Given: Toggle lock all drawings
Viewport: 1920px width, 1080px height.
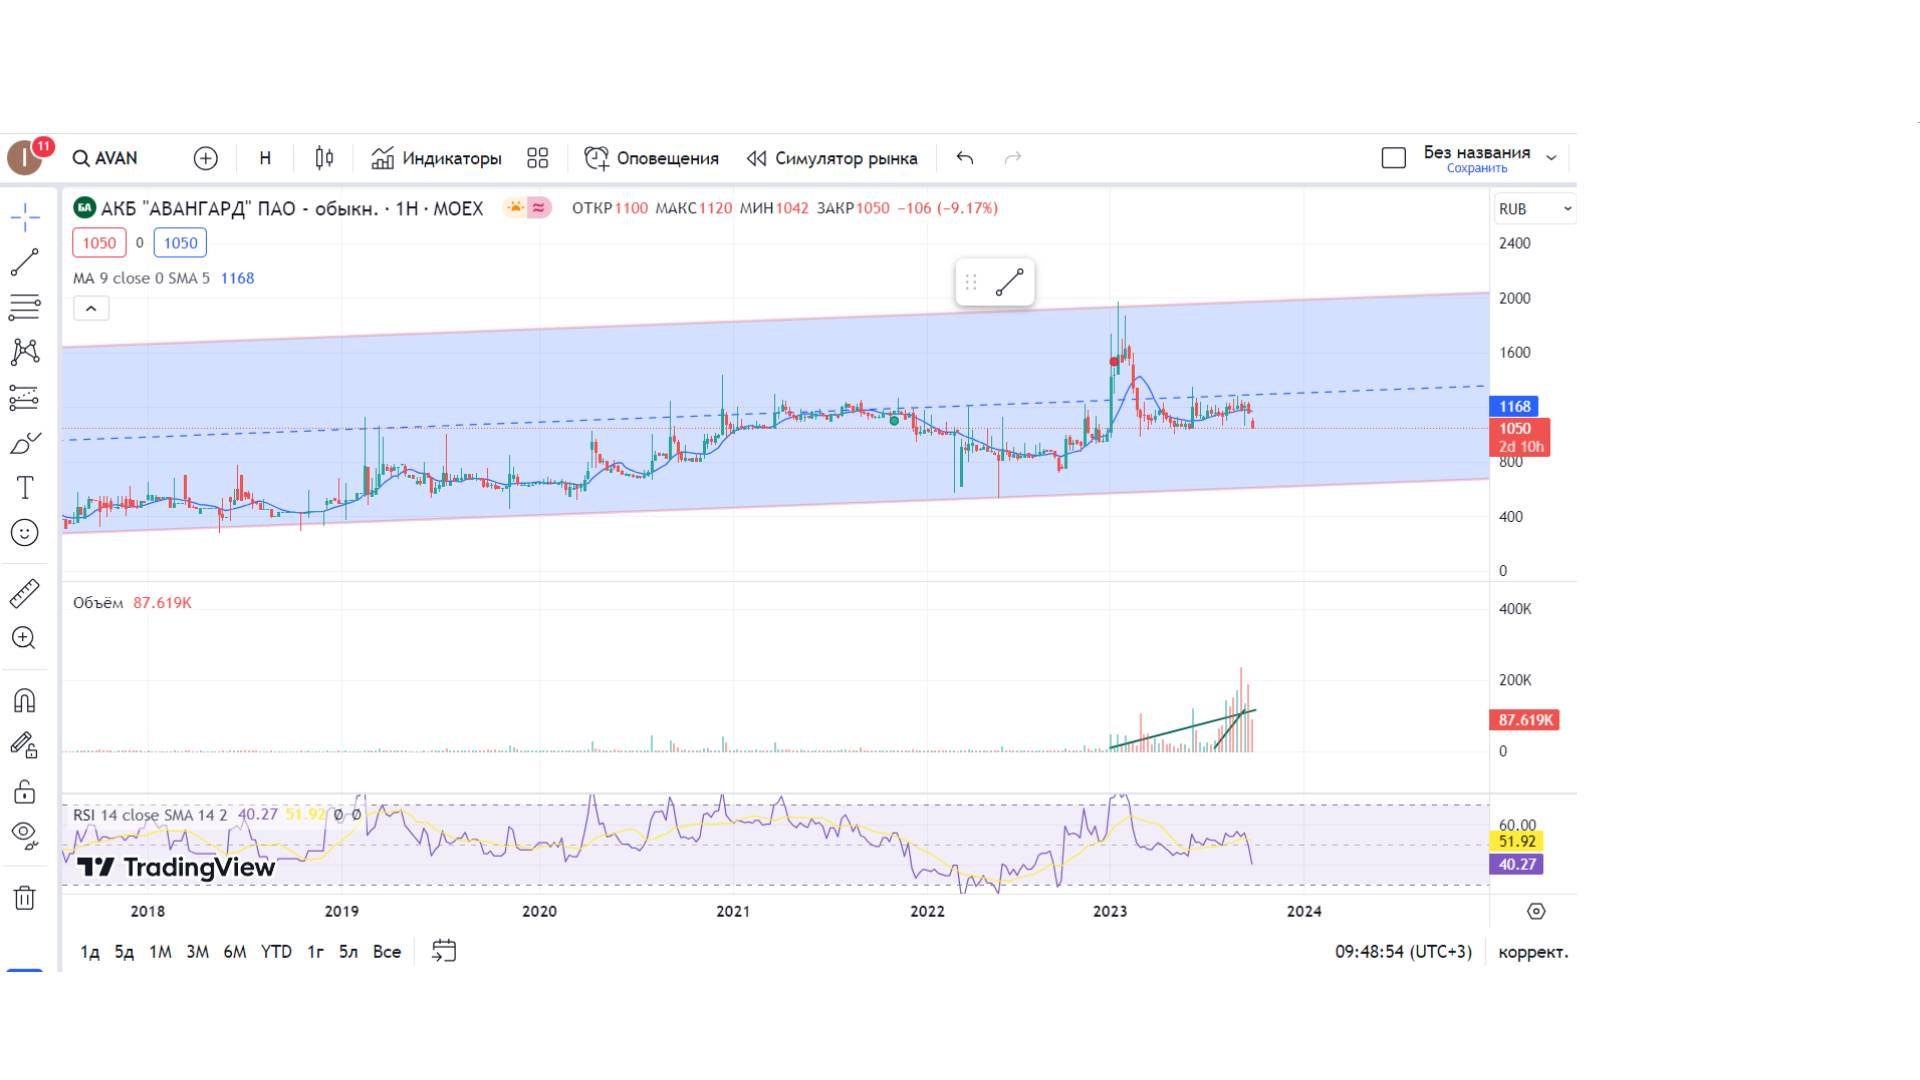Looking at the screenshot, I should 25,792.
